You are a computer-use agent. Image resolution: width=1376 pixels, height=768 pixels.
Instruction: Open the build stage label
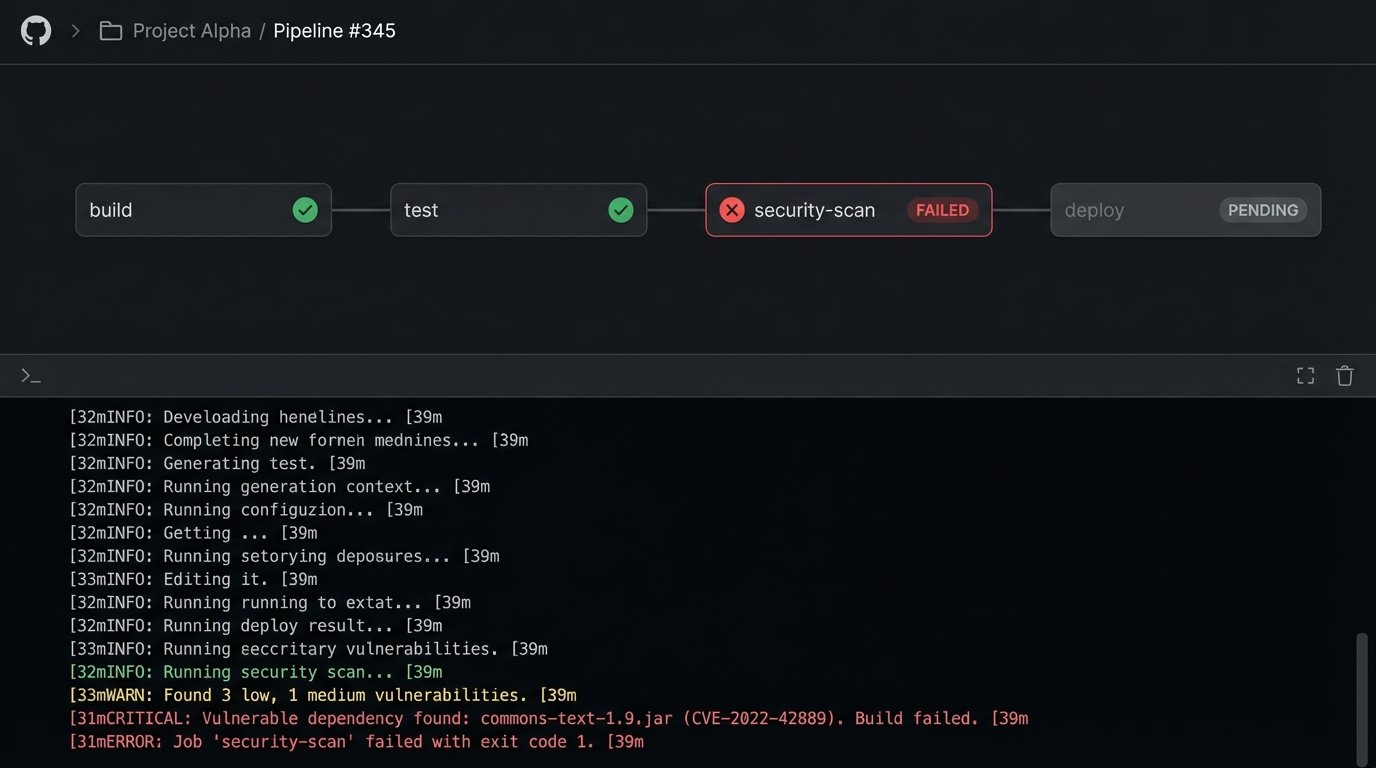[111, 210]
